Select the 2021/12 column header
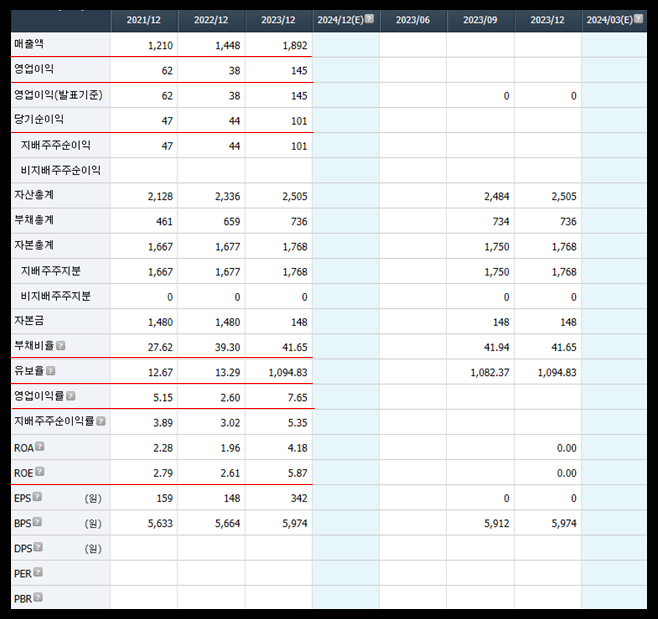This screenshot has width=658, height=619. point(144,20)
